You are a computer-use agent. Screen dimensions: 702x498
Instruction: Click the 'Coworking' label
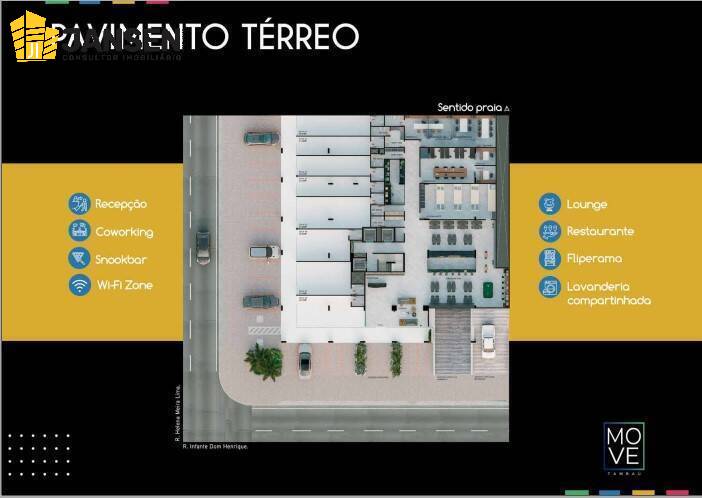[124, 232]
